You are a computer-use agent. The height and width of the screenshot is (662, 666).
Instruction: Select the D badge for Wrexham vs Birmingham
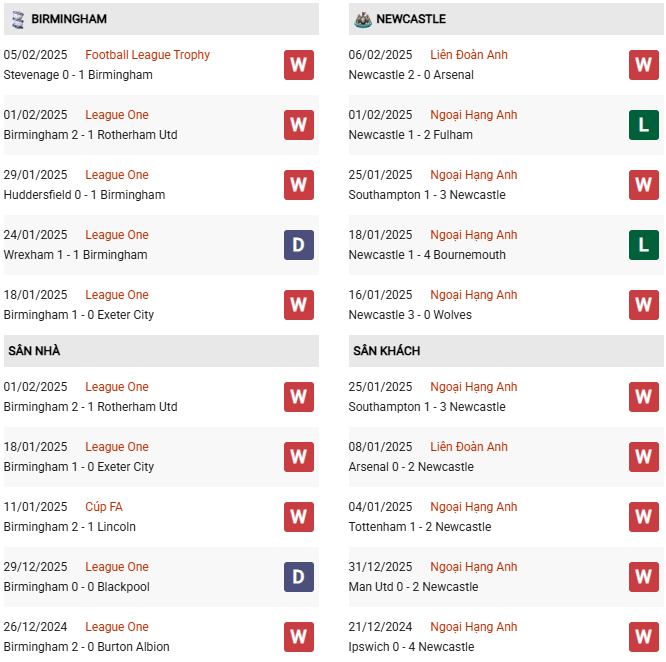[298, 245]
